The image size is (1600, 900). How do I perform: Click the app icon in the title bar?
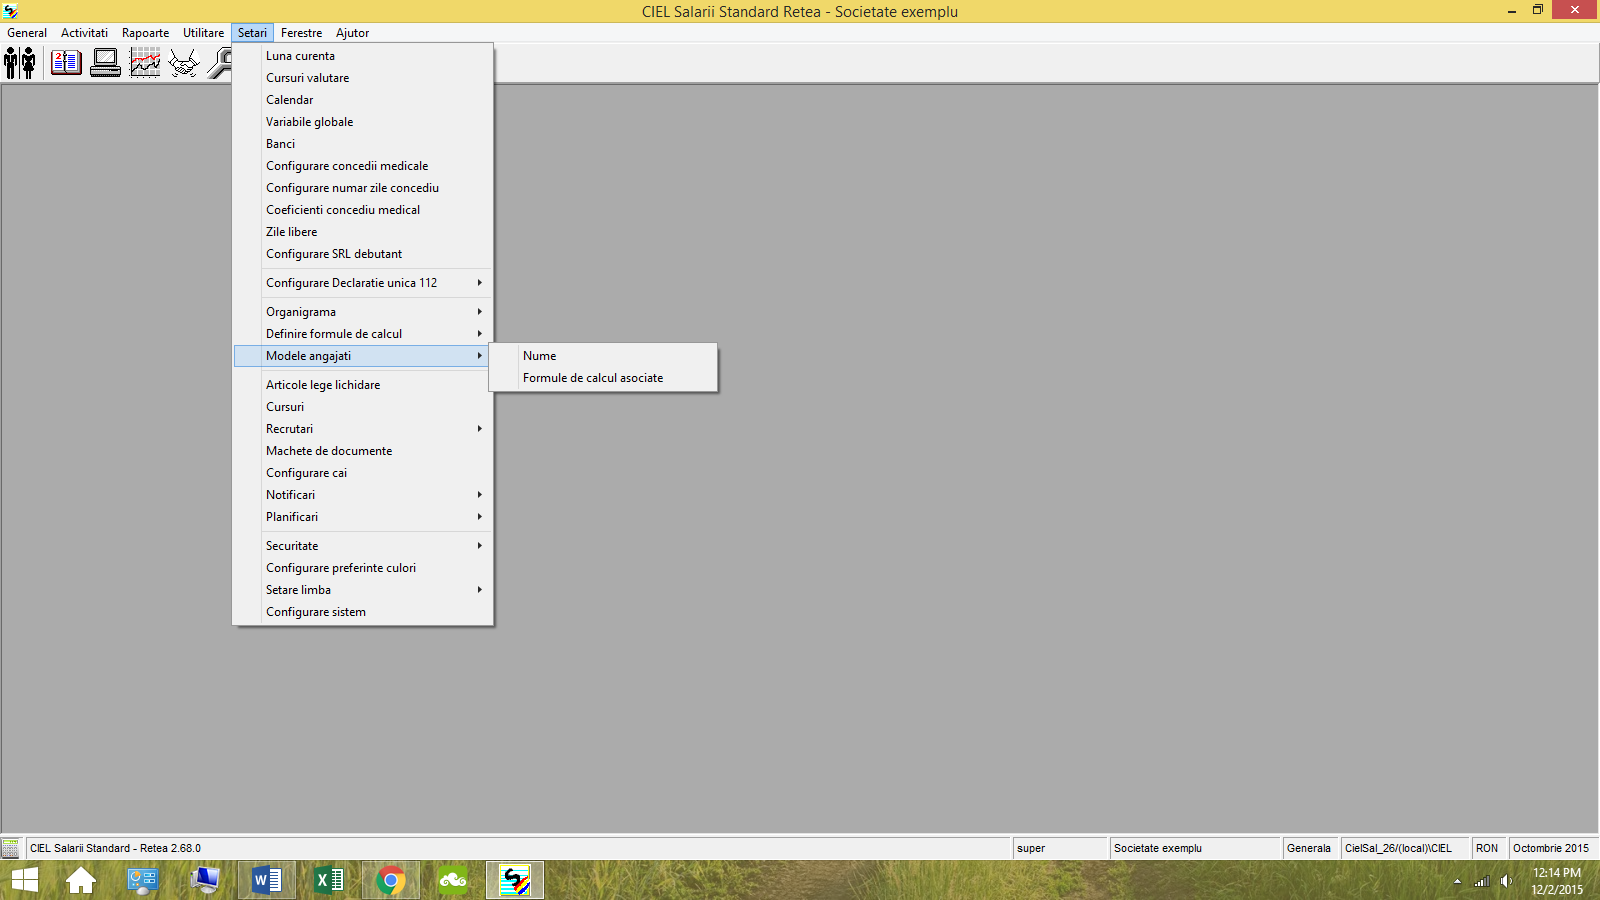pyautogui.click(x=11, y=11)
